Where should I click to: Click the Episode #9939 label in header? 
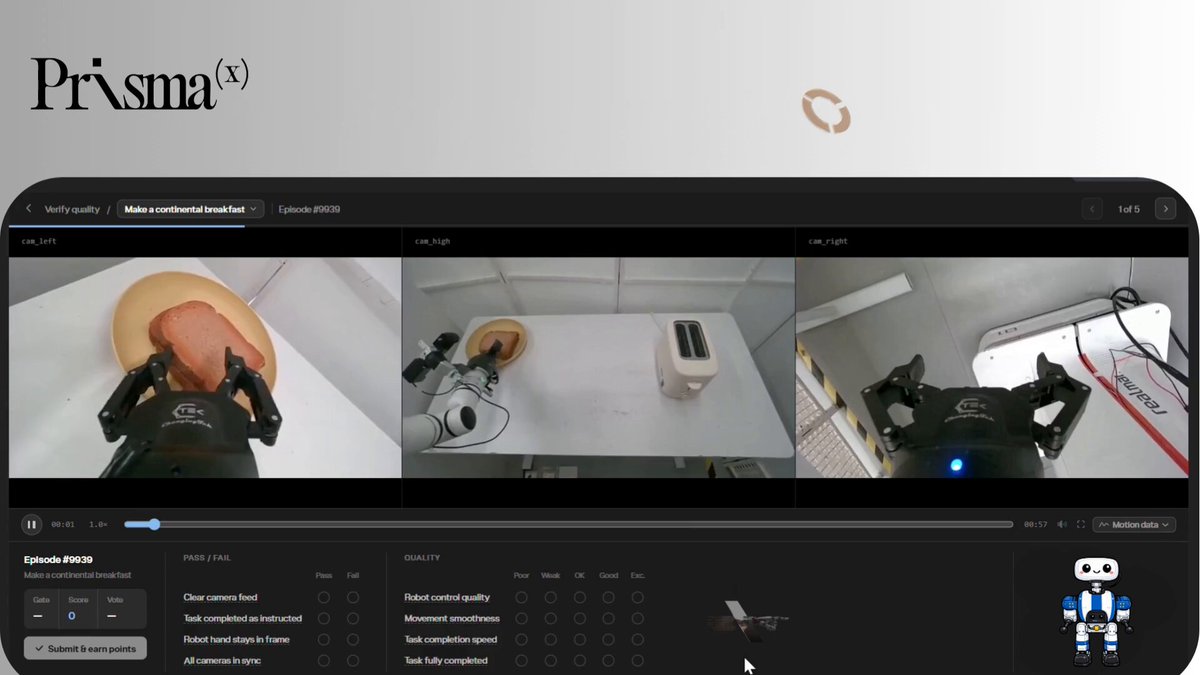tap(309, 209)
